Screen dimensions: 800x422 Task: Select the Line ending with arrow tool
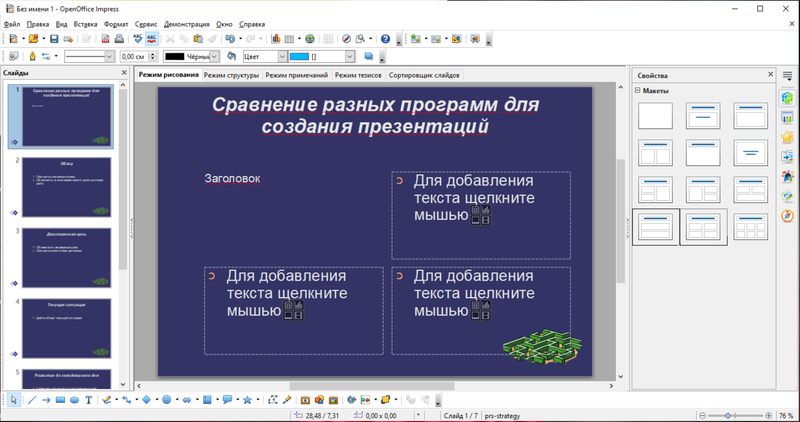point(46,400)
